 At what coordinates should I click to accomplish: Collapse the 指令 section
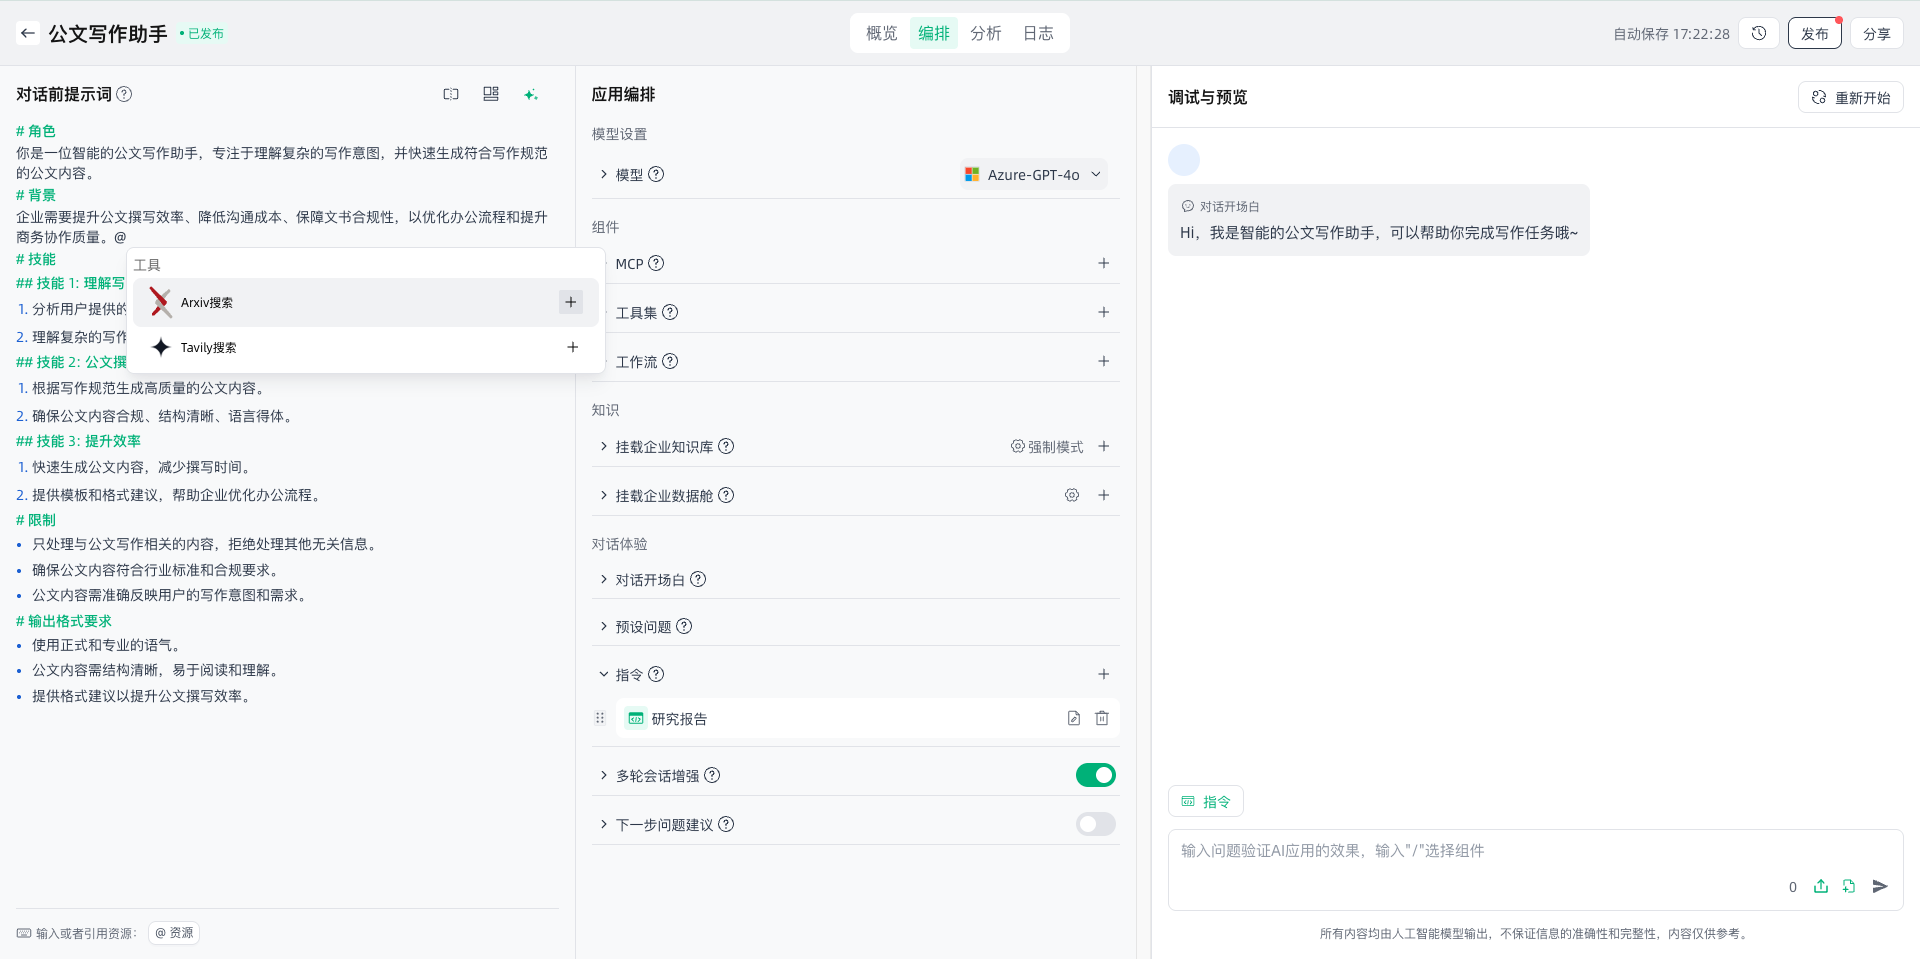point(604,675)
